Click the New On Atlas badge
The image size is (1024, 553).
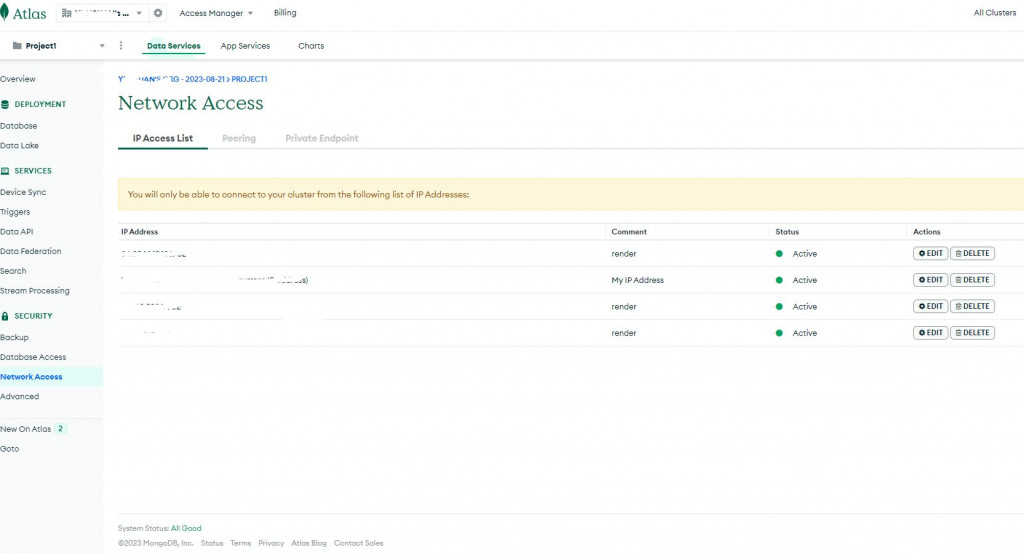[60, 429]
